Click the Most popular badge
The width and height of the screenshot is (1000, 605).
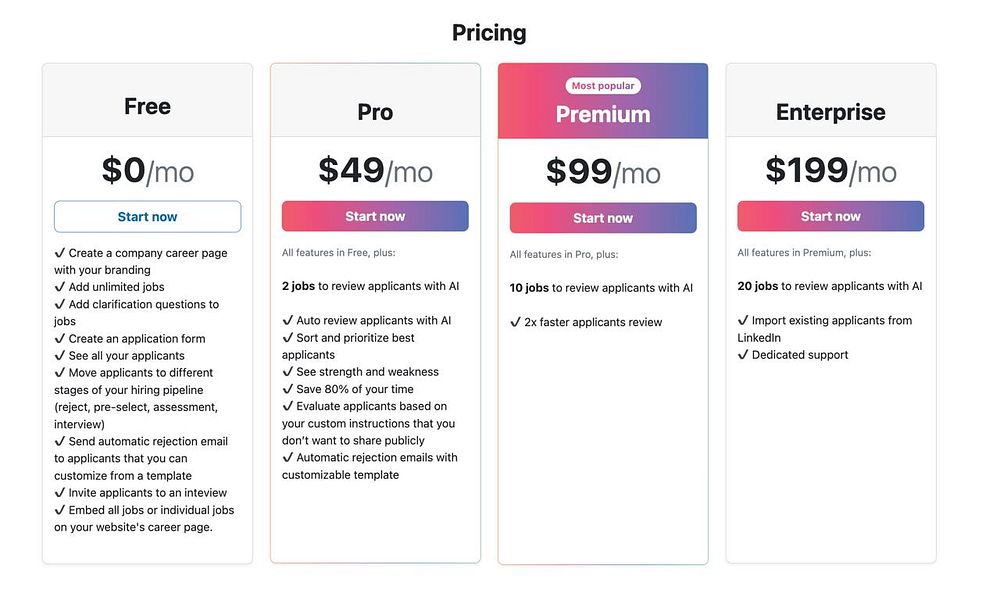pos(603,86)
